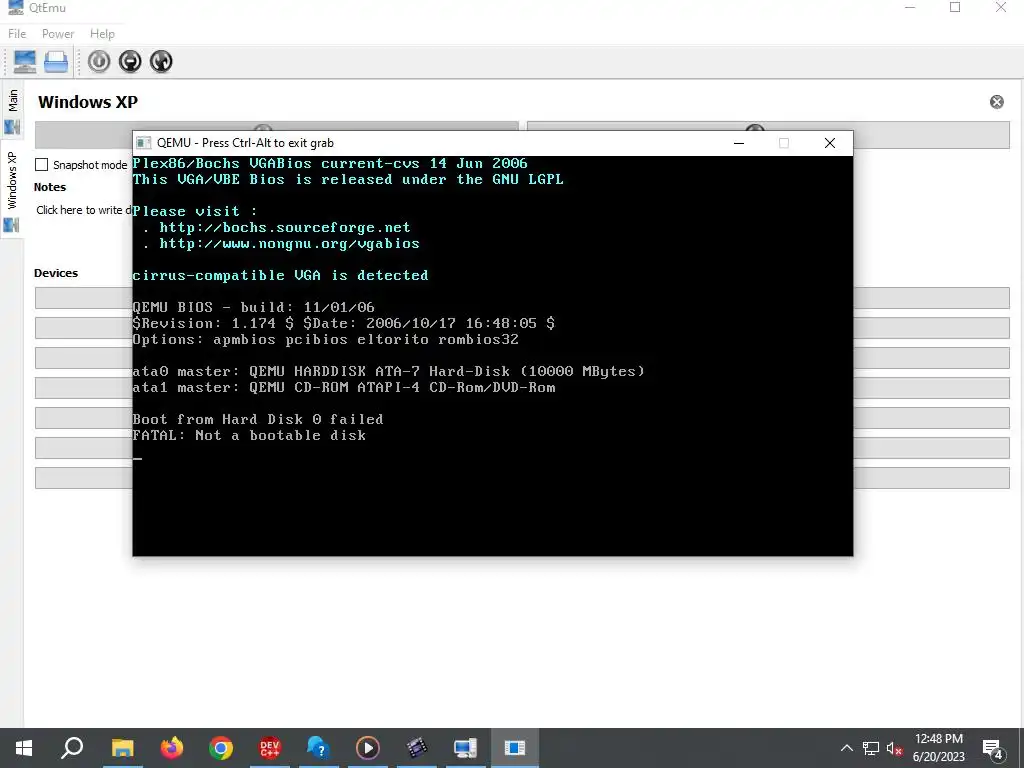Open the Power menu
The image size is (1024, 768).
click(57, 34)
